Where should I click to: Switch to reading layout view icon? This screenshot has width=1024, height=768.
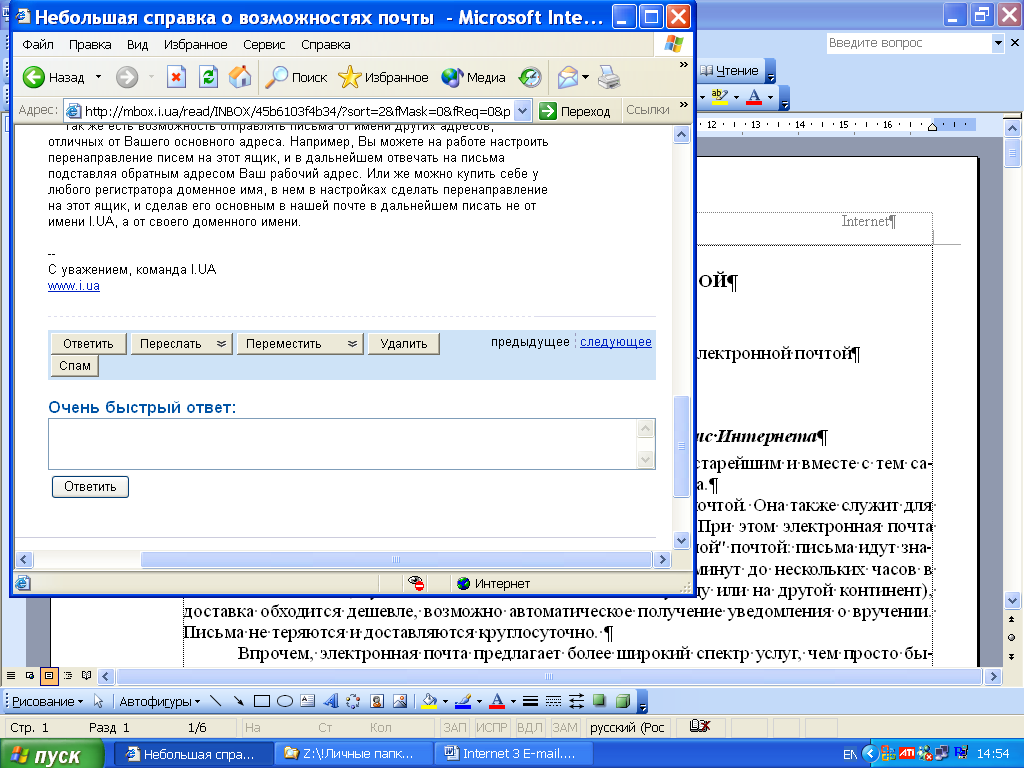pyautogui.click(x=86, y=675)
